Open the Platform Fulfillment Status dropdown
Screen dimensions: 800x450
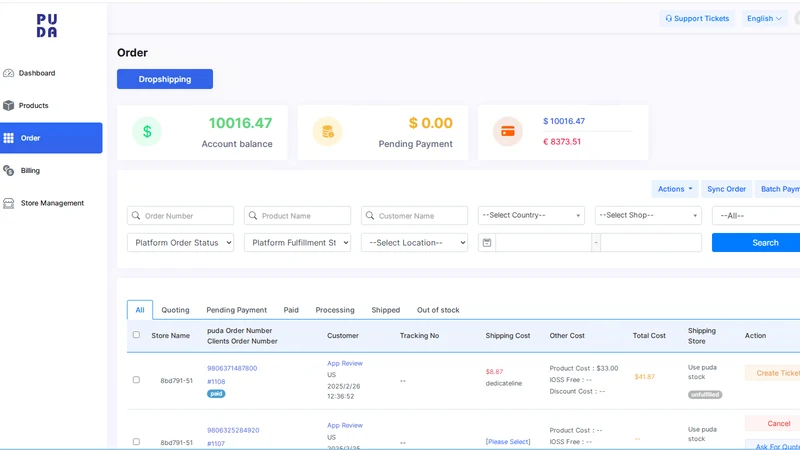point(297,243)
